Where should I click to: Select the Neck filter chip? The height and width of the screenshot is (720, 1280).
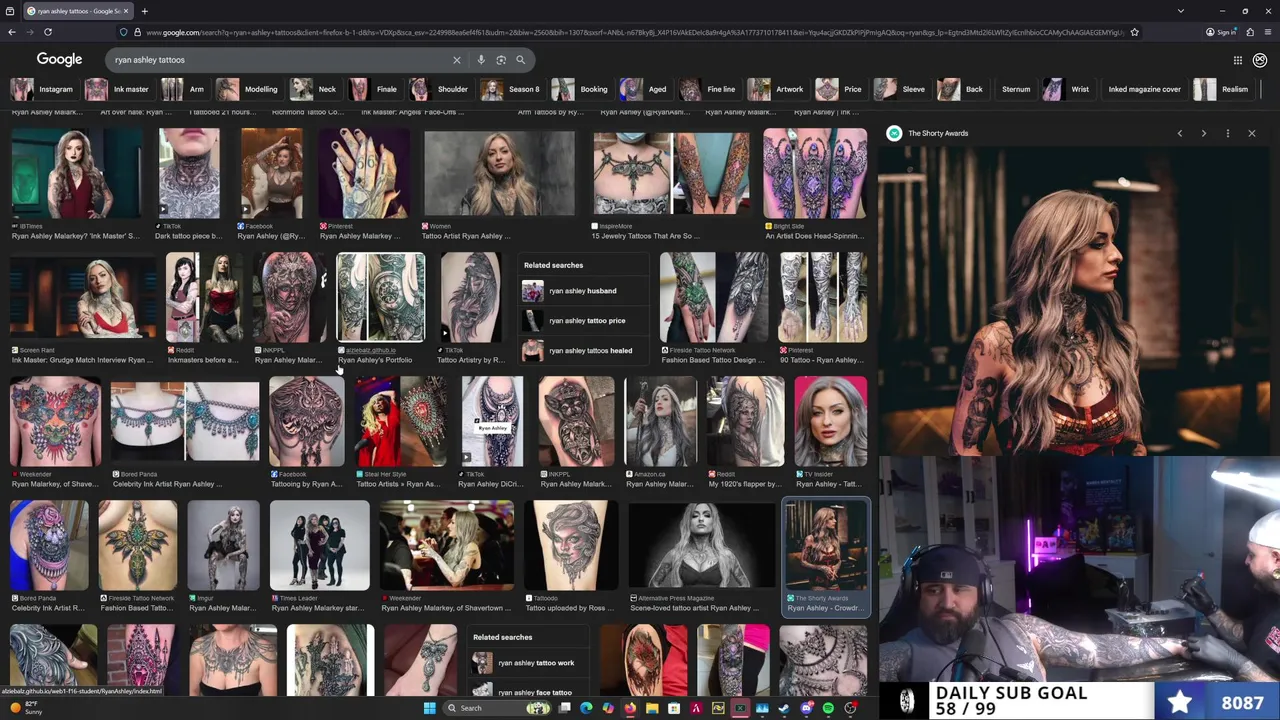tap(316, 89)
